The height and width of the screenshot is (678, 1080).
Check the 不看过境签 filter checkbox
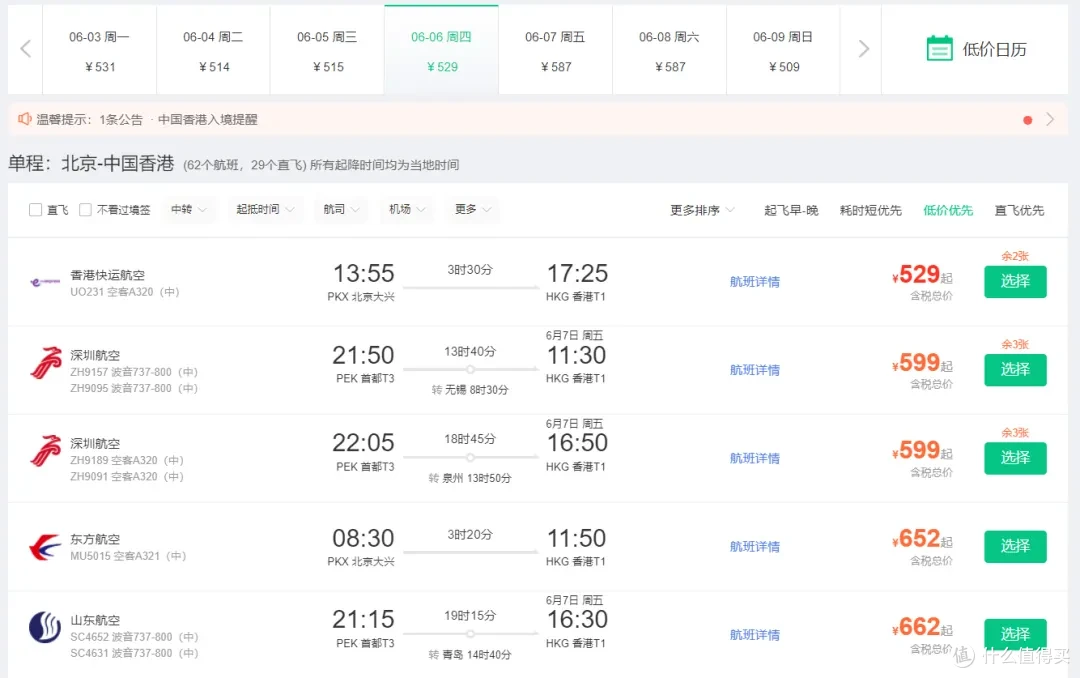[85, 209]
